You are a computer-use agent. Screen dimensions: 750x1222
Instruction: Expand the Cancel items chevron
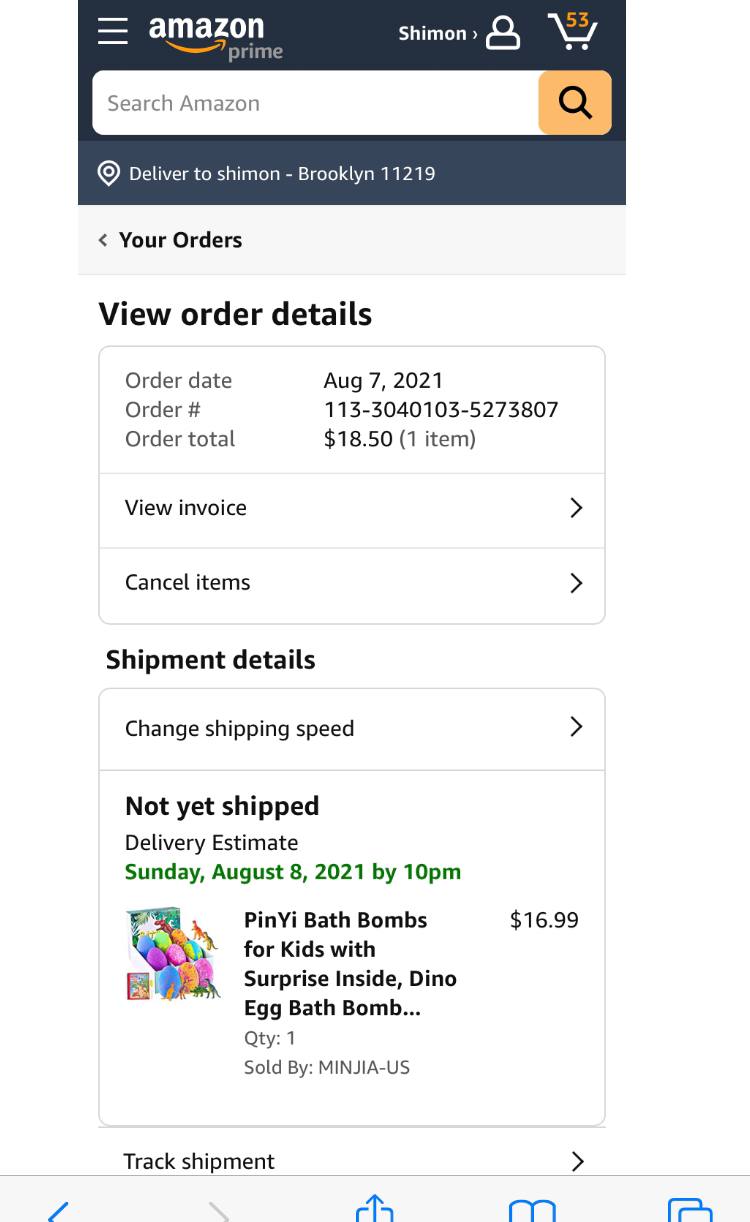click(576, 583)
